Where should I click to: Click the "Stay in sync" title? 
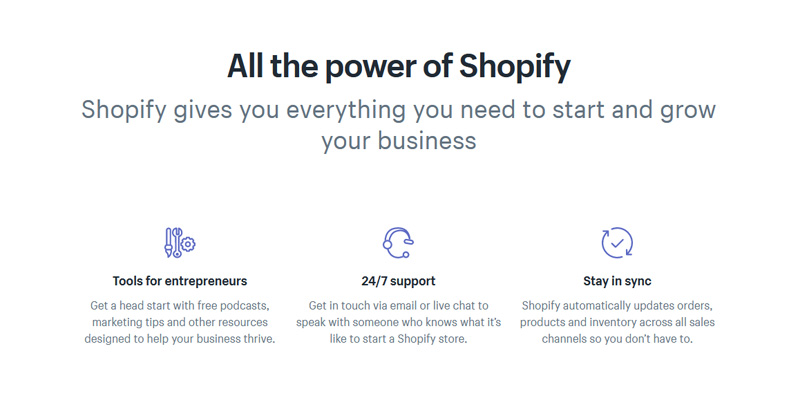(617, 281)
